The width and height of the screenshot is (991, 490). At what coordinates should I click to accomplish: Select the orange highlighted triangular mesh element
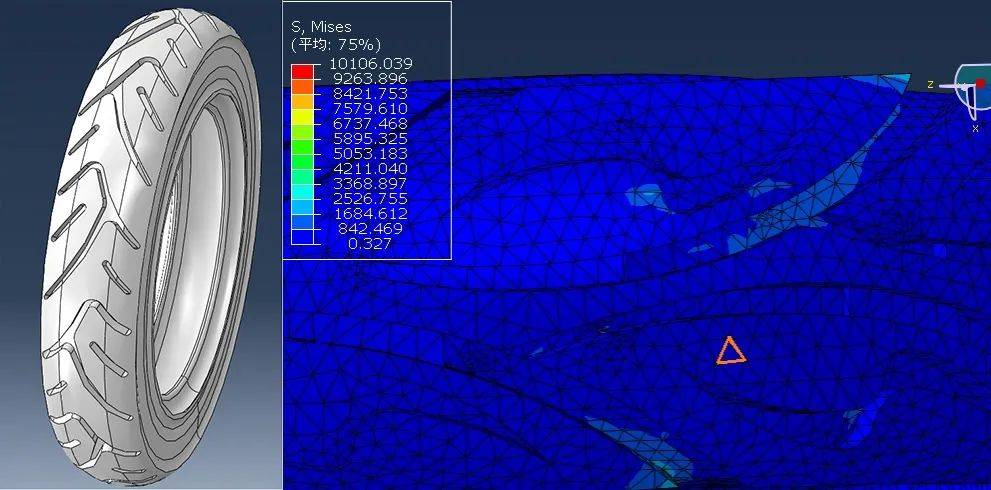(x=731, y=351)
